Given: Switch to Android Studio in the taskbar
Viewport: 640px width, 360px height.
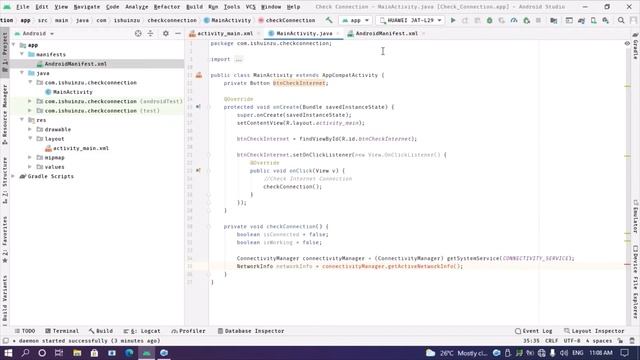Looking at the screenshot, I should (x=147, y=353).
